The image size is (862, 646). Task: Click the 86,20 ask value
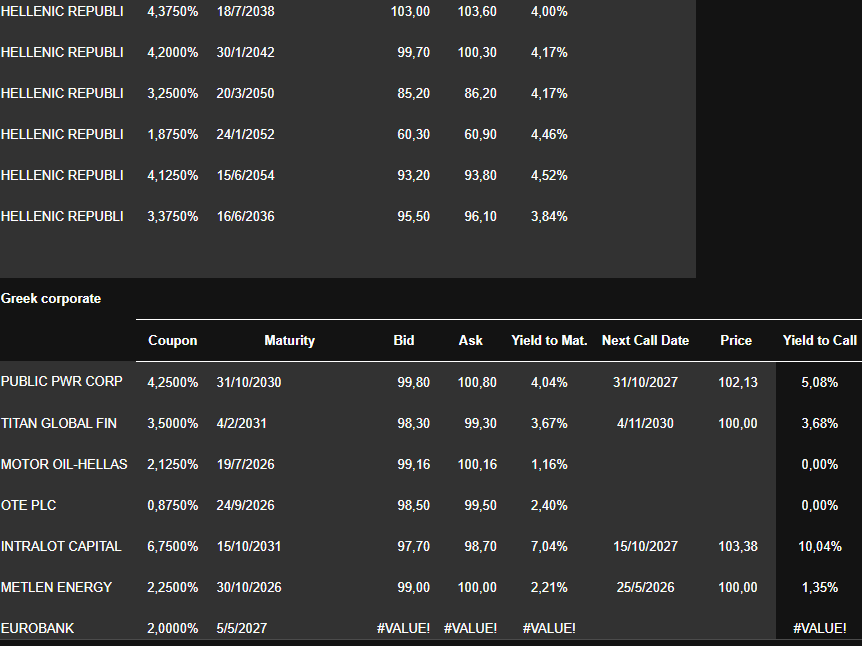click(x=480, y=93)
